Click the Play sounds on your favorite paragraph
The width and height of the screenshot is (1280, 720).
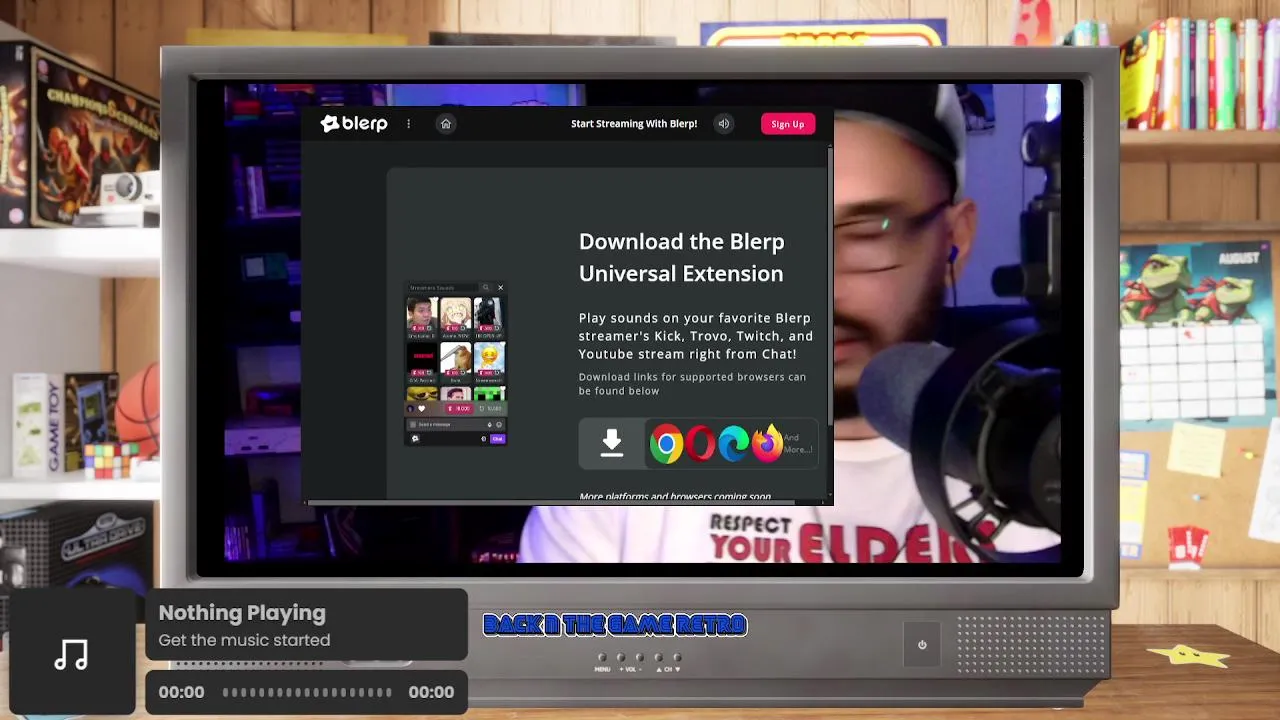pyautogui.click(x=696, y=336)
